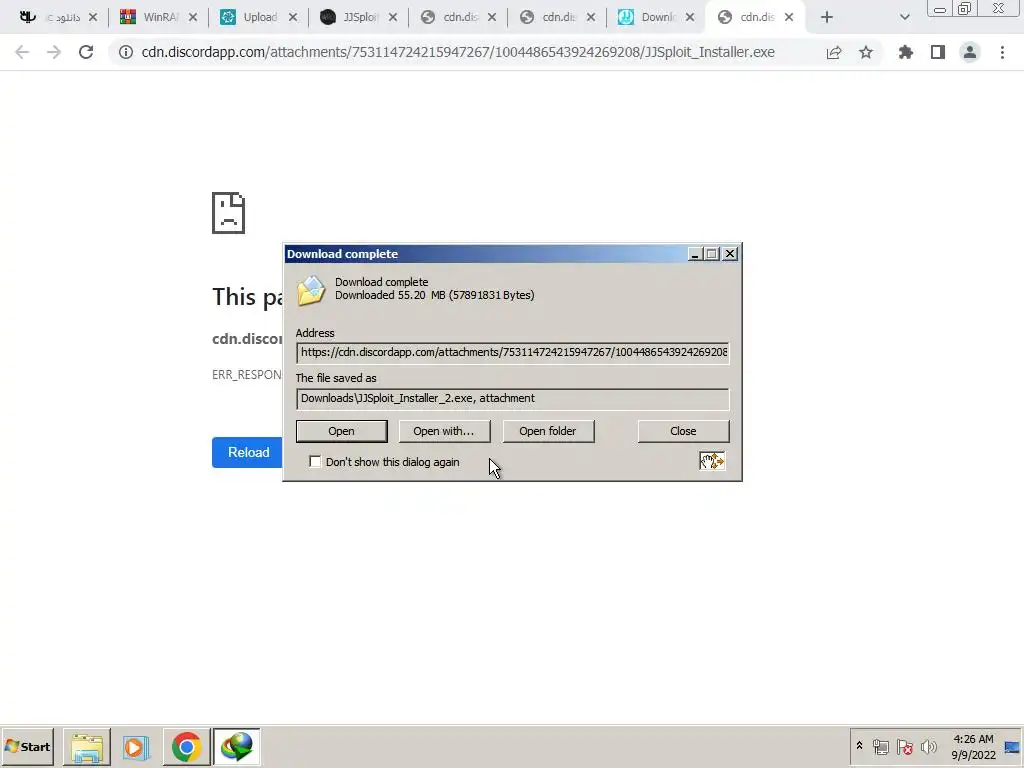Screen dimensions: 1024x768
Task: Open Windows Media Player from taskbar
Action: tap(136, 747)
